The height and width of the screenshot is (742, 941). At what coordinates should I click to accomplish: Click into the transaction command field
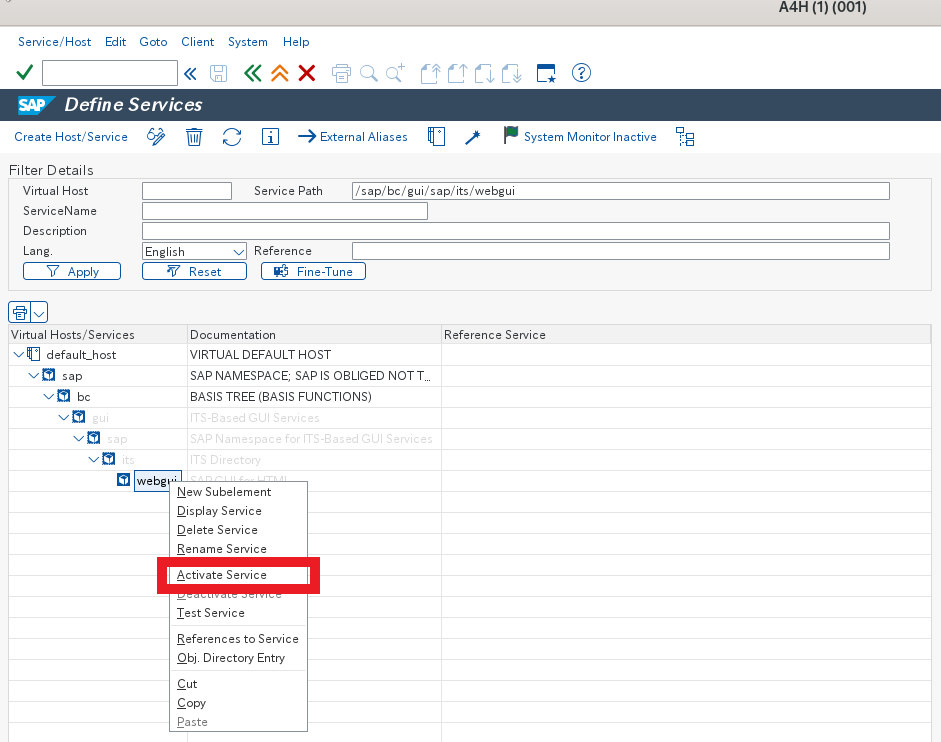[x=110, y=73]
